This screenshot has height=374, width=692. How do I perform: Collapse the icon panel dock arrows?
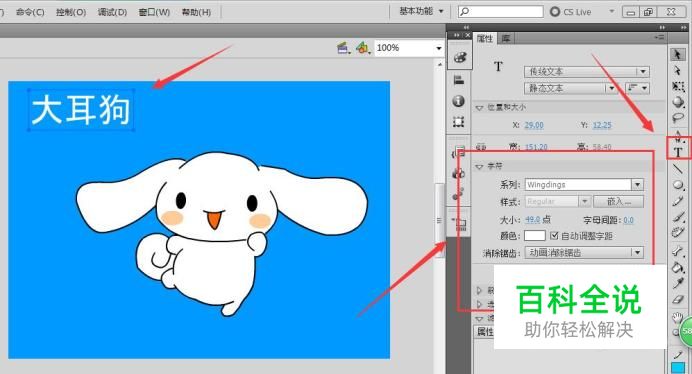456,35
